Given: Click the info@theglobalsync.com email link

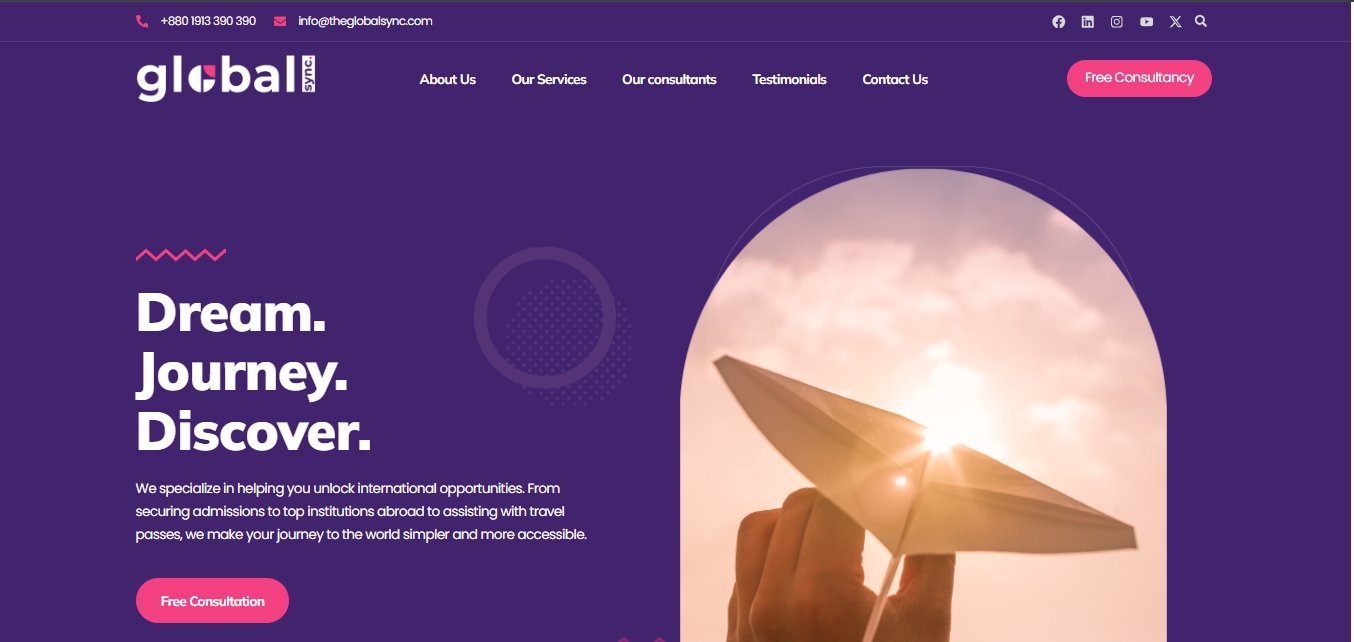Looking at the screenshot, I should pos(365,21).
